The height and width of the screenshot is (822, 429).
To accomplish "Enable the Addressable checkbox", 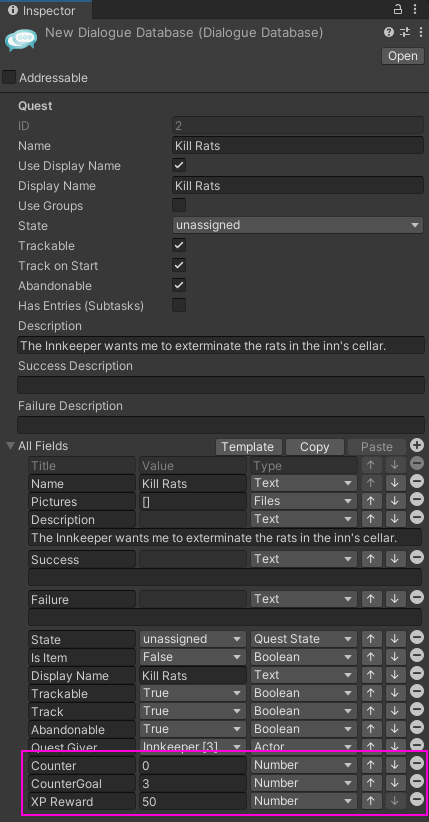I will [9, 78].
